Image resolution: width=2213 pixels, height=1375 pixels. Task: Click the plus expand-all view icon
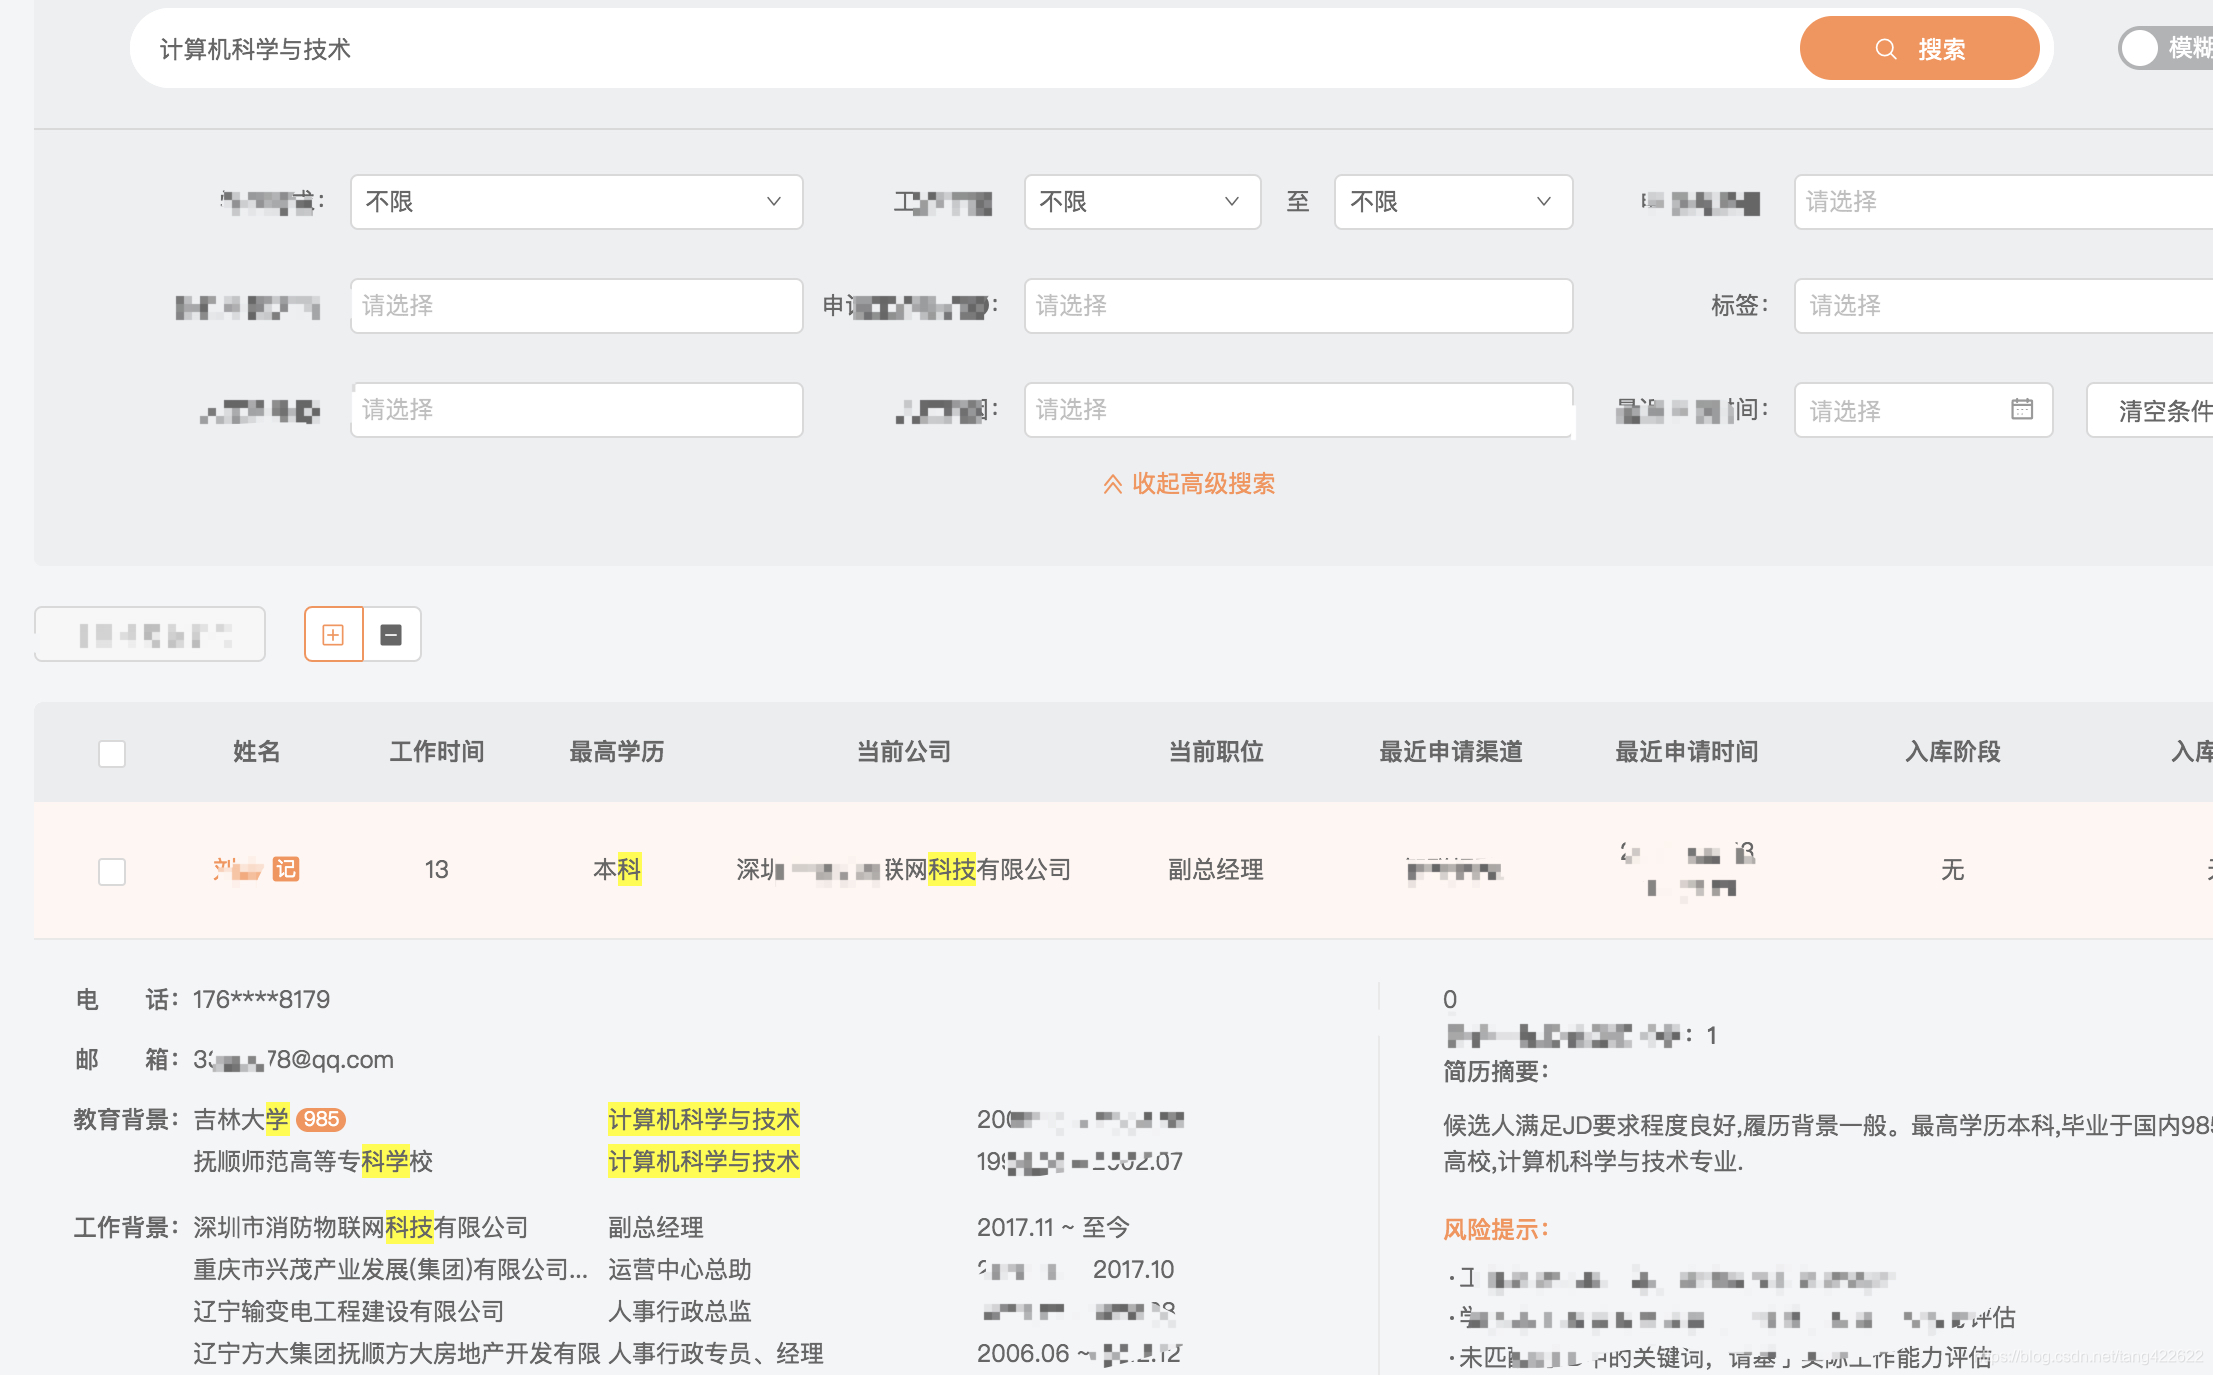pos(333,634)
